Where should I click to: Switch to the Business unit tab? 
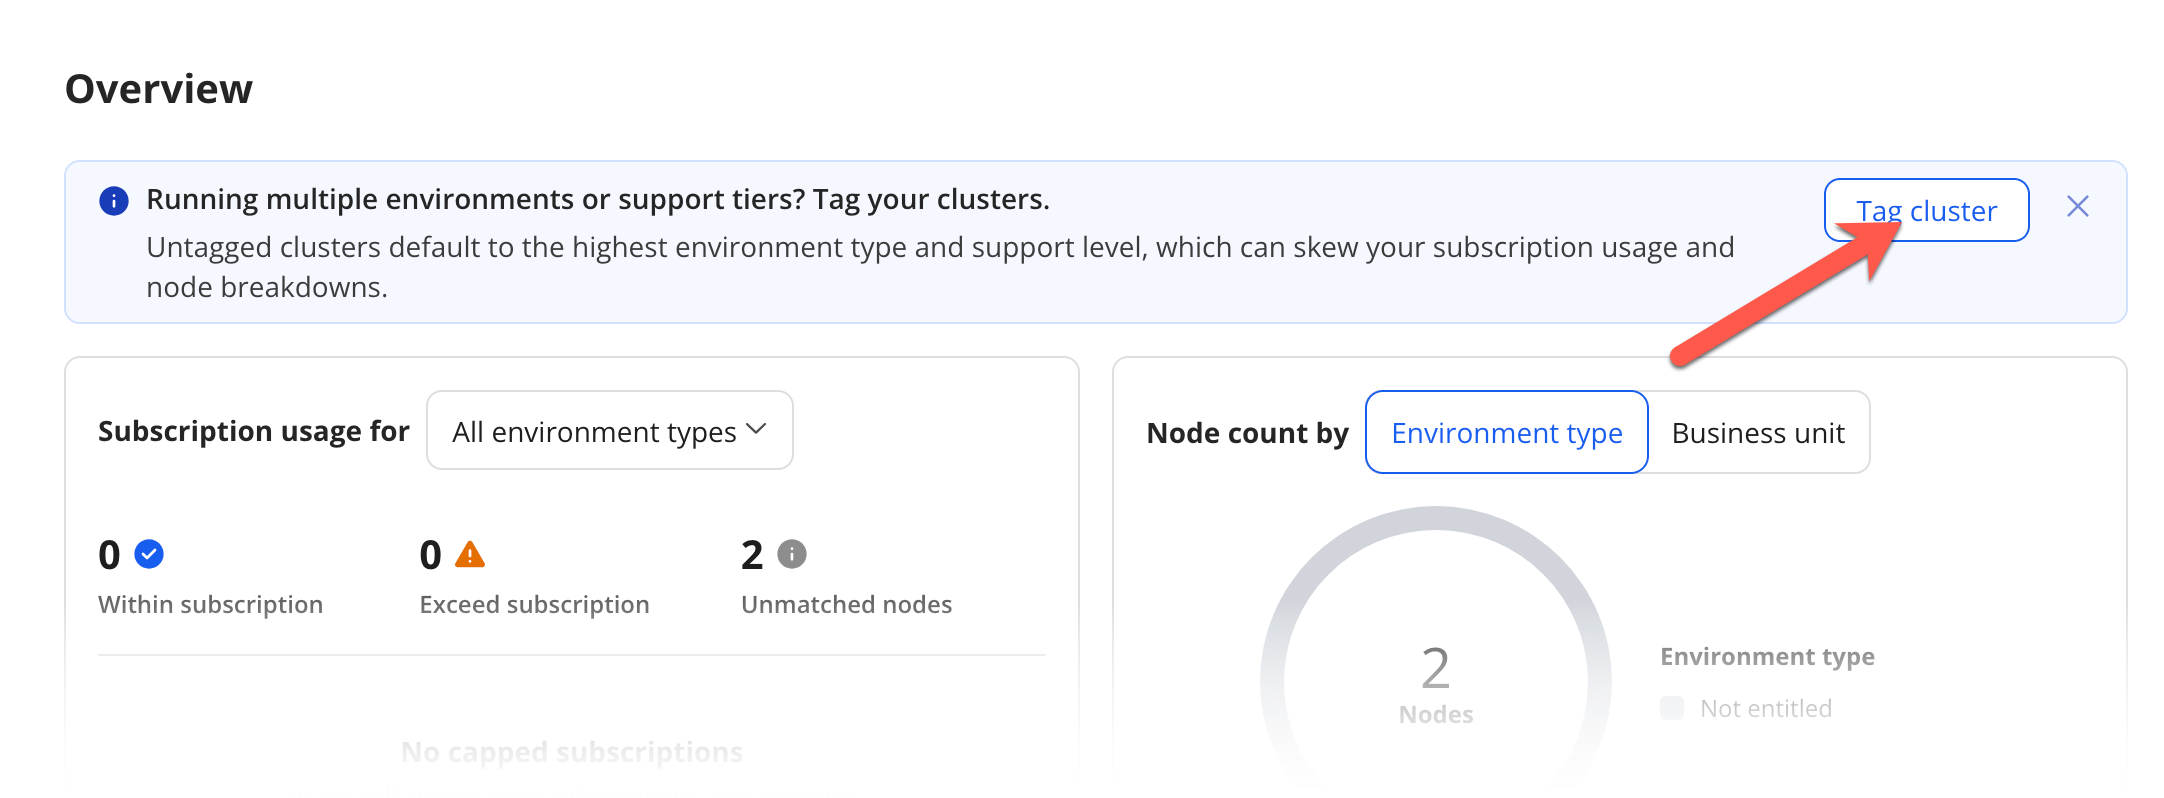tap(1758, 432)
